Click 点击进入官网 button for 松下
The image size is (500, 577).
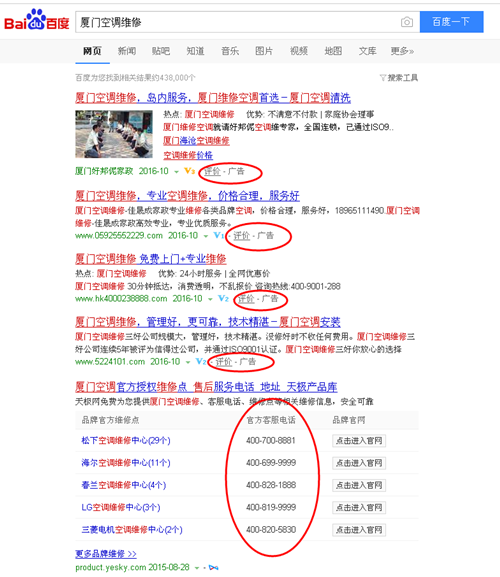coord(359,440)
